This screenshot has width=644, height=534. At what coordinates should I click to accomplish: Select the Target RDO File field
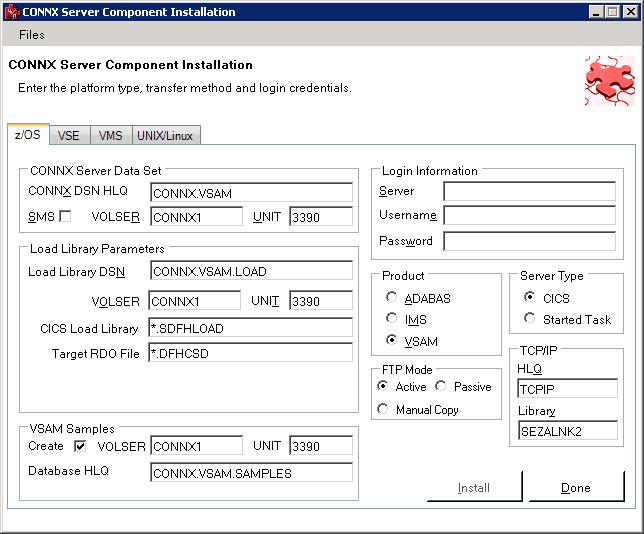251,353
